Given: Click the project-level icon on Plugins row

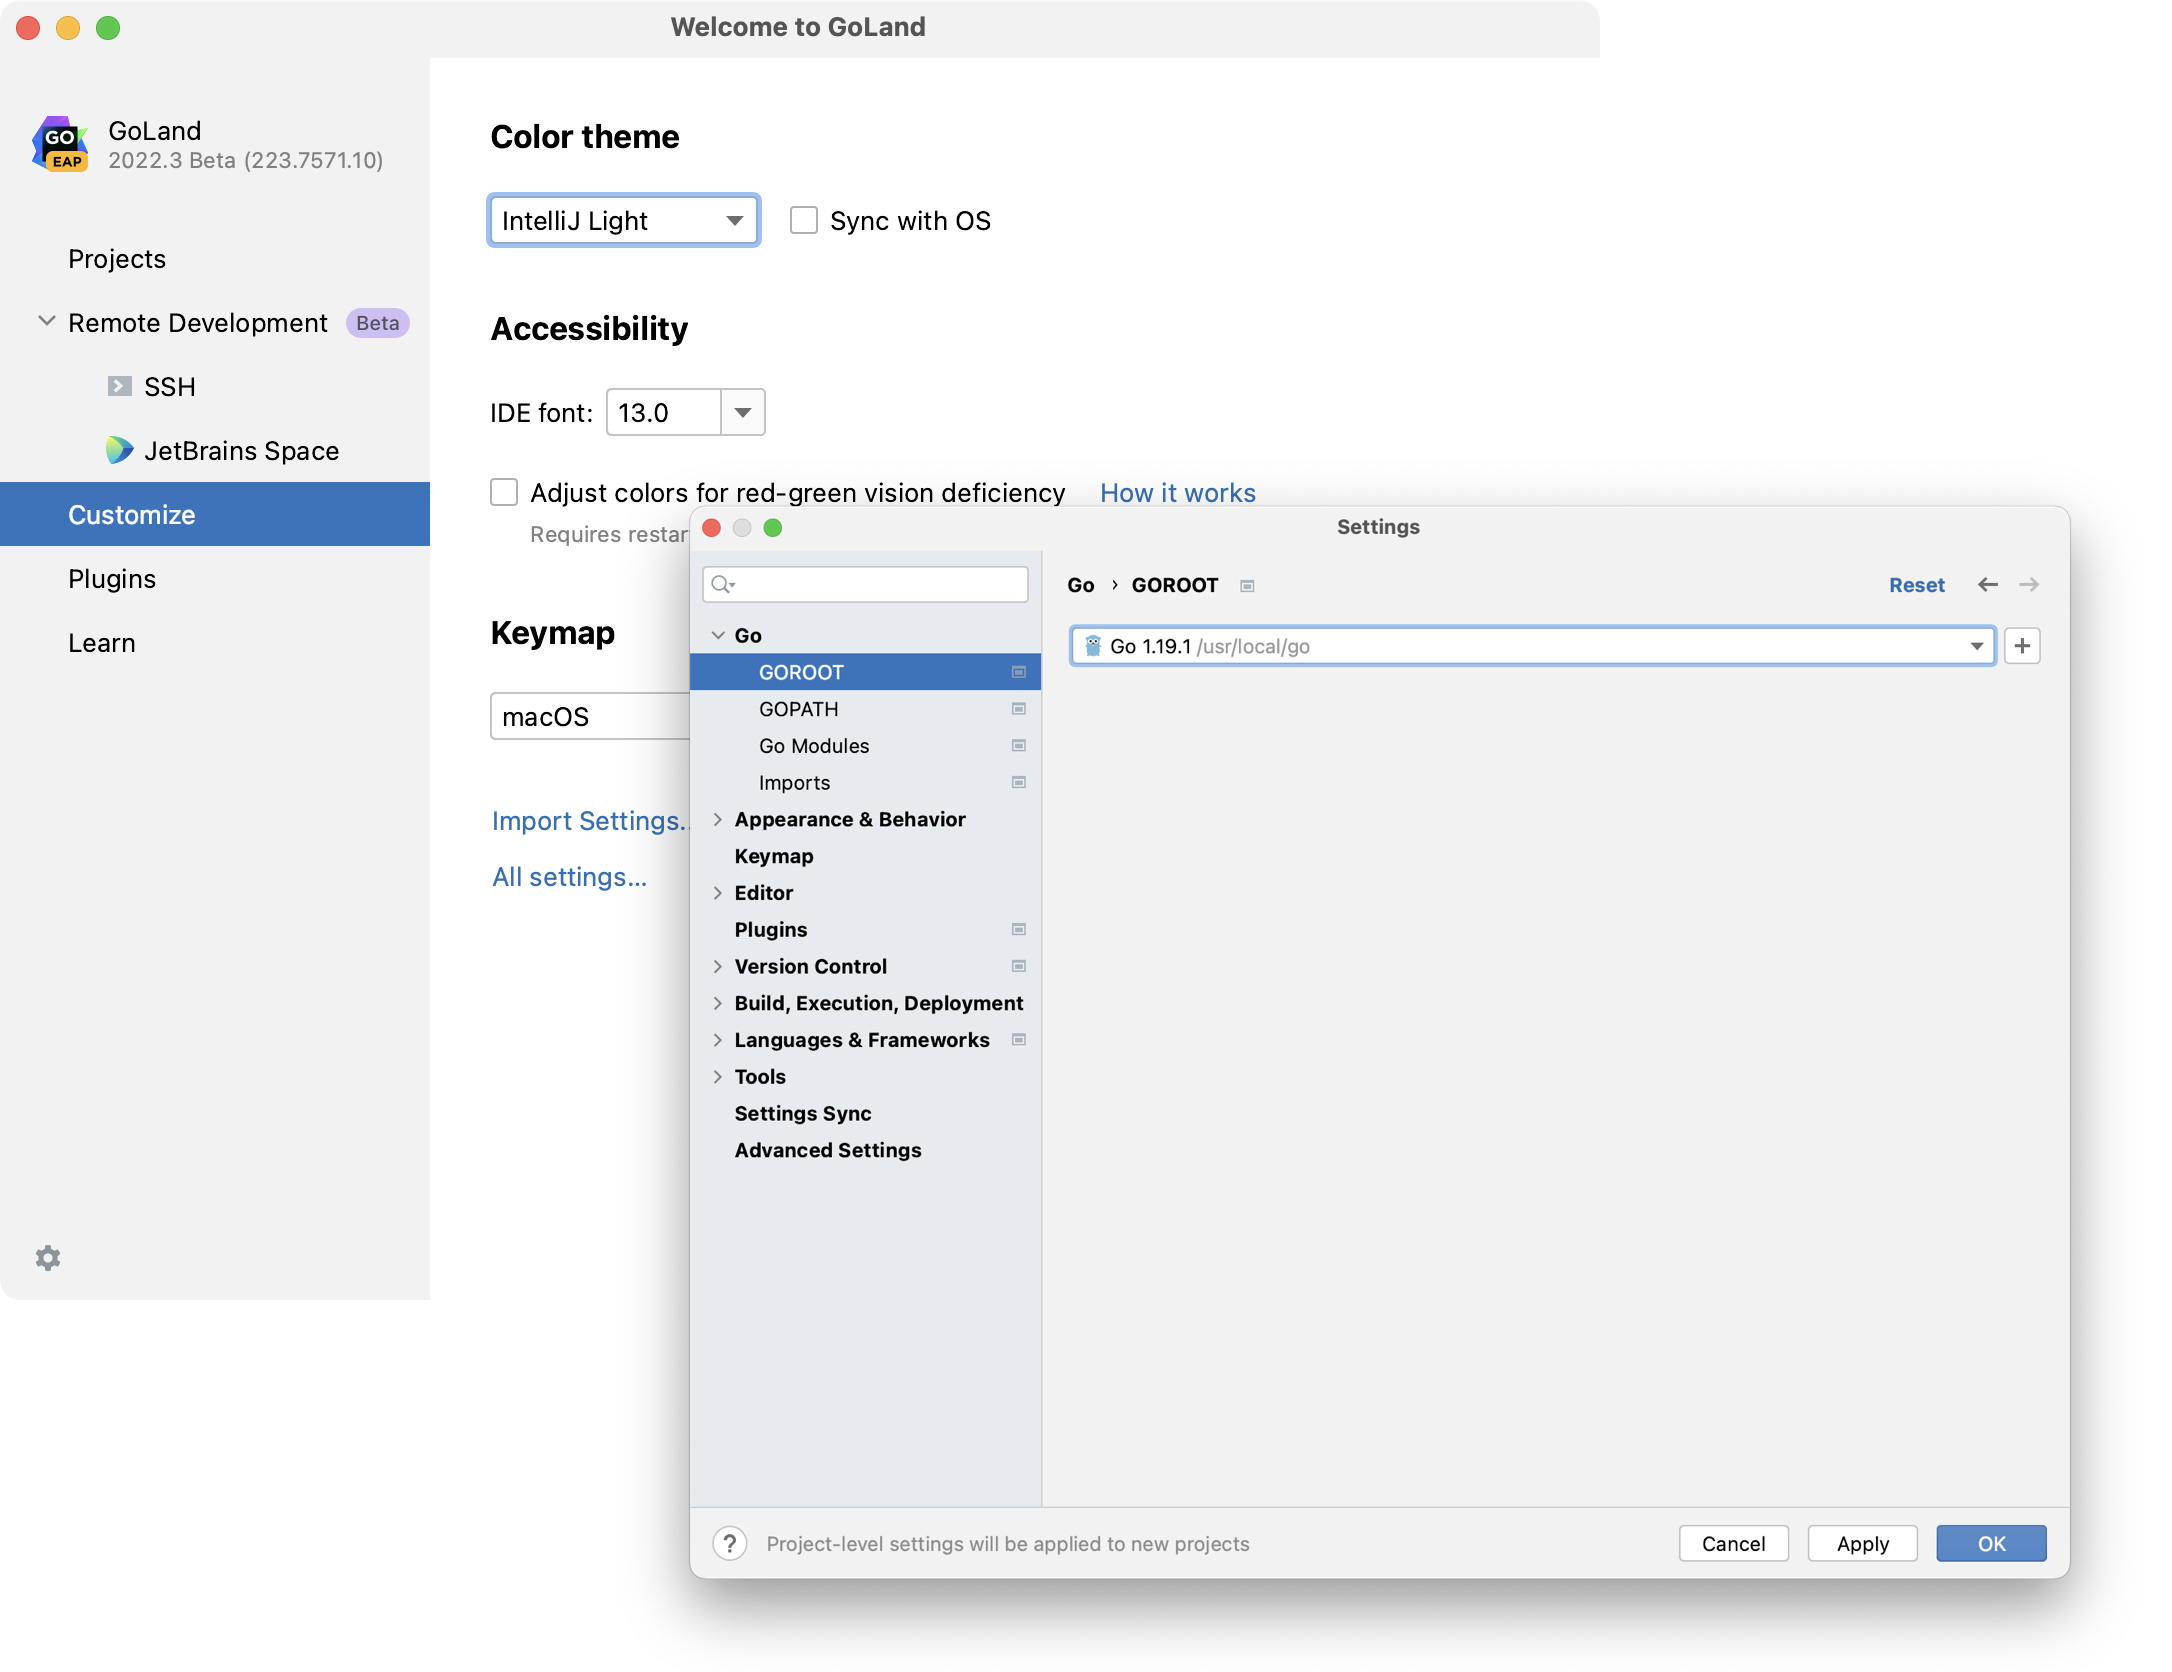Looking at the screenshot, I should pyautogui.click(x=1019, y=929).
